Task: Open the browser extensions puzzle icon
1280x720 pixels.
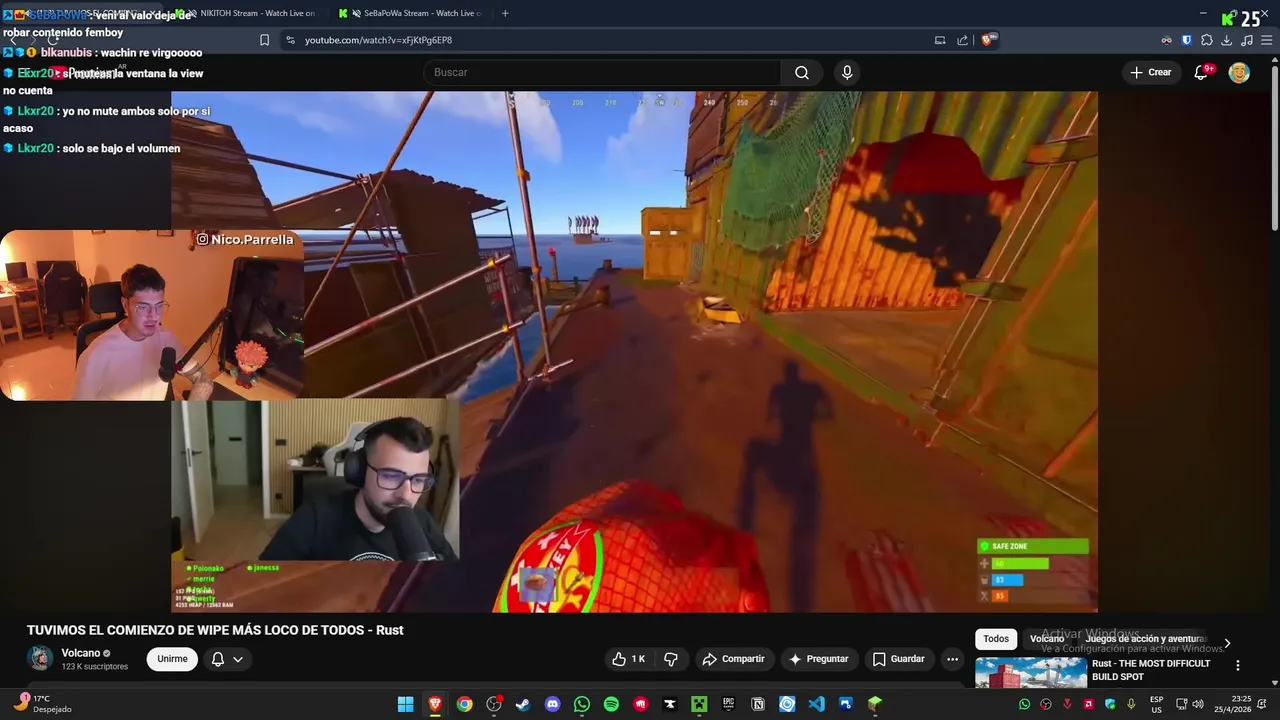Action: 1207,40
